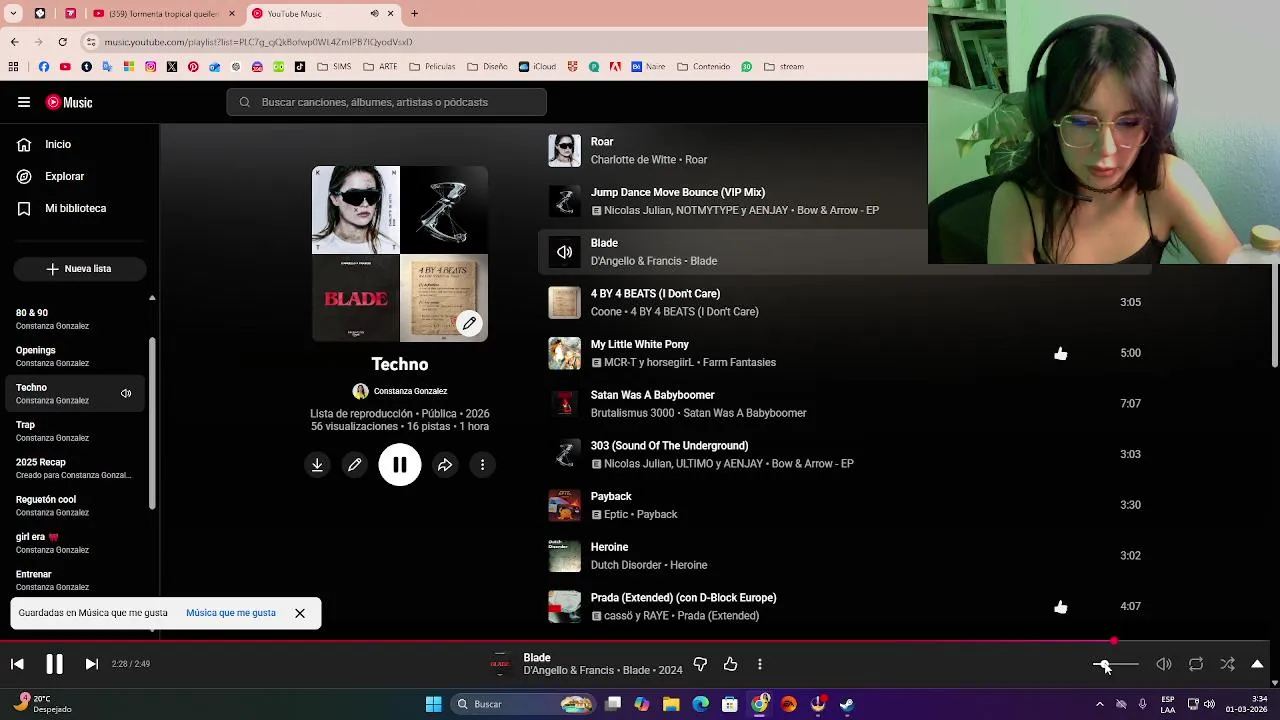The height and width of the screenshot is (720, 1280).
Task: Dismiss the saved-to-liked-music notification
Action: pyautogui.click(x=299, y=613)
